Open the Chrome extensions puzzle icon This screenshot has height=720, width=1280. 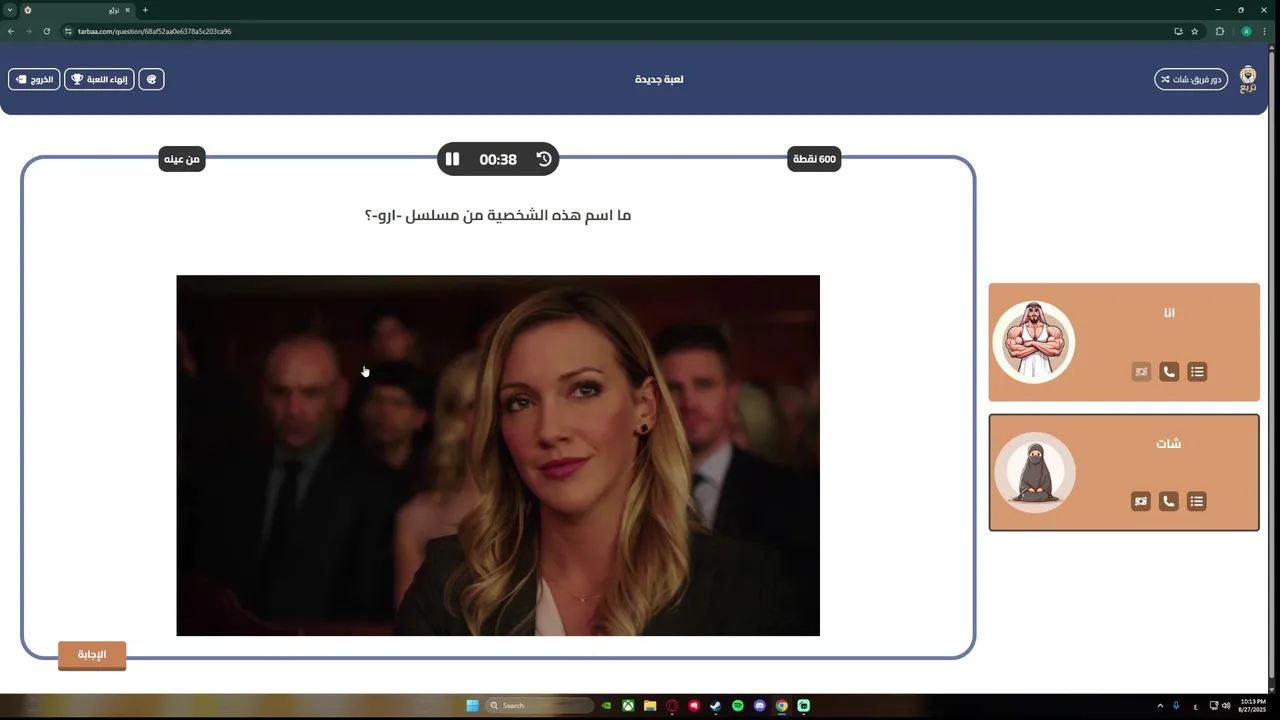1220,31
